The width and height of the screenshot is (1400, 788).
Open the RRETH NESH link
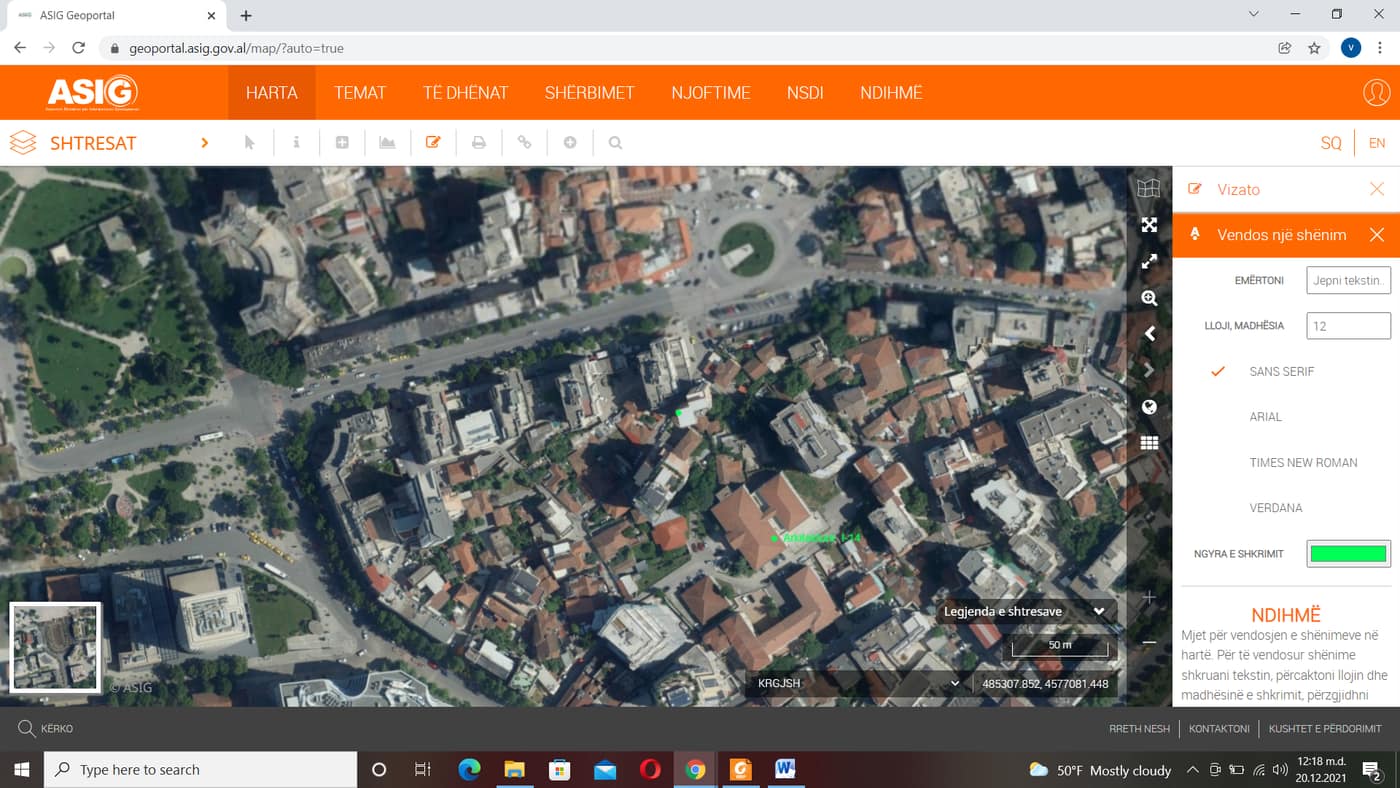coord(1139,729)
